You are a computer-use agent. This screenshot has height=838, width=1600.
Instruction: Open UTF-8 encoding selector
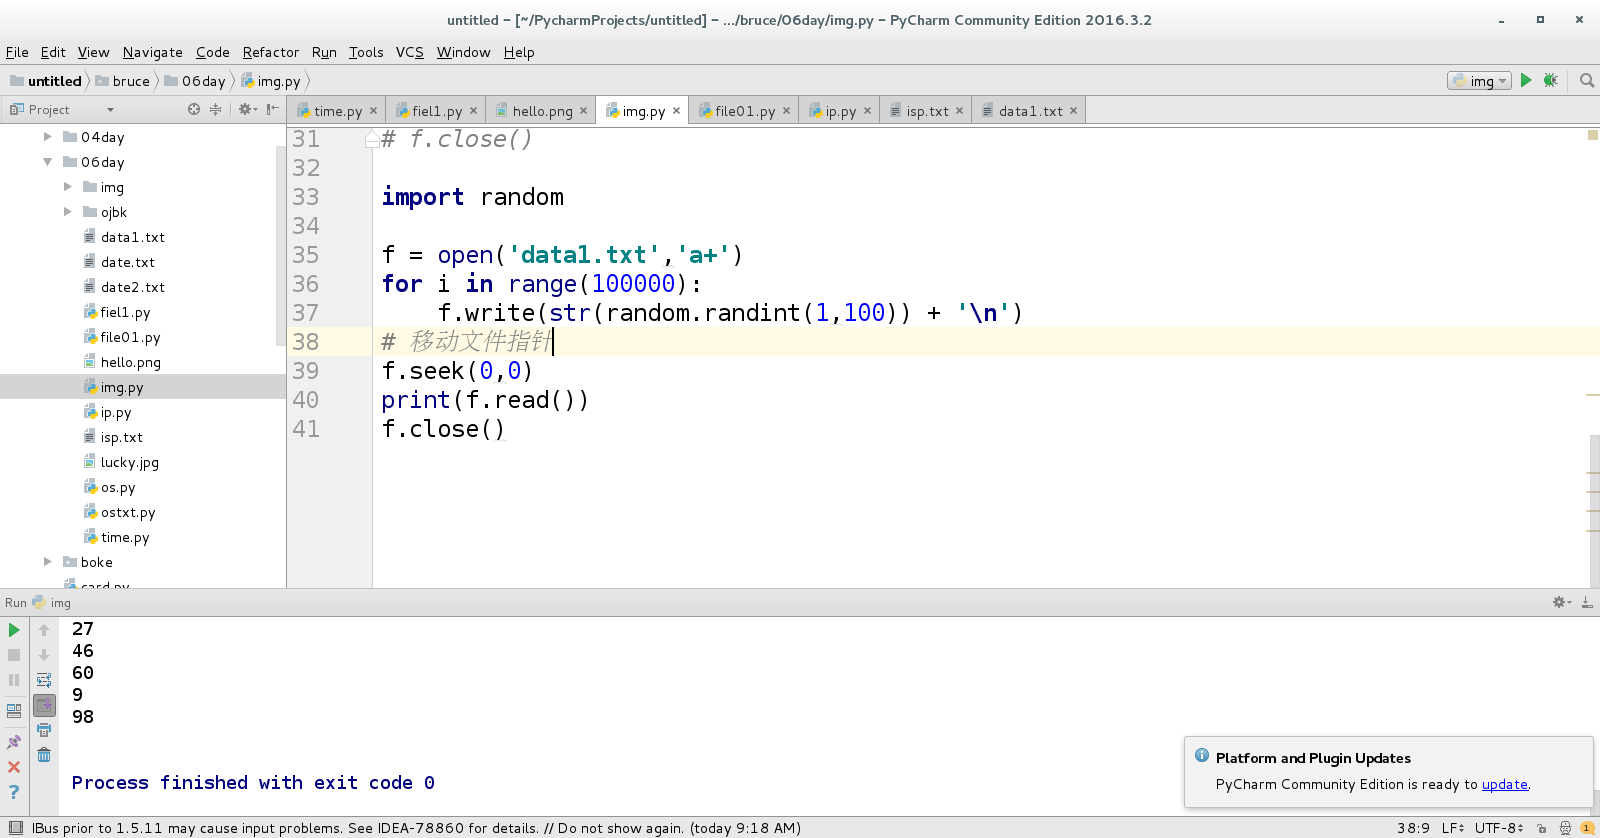tap(1499, 828)
